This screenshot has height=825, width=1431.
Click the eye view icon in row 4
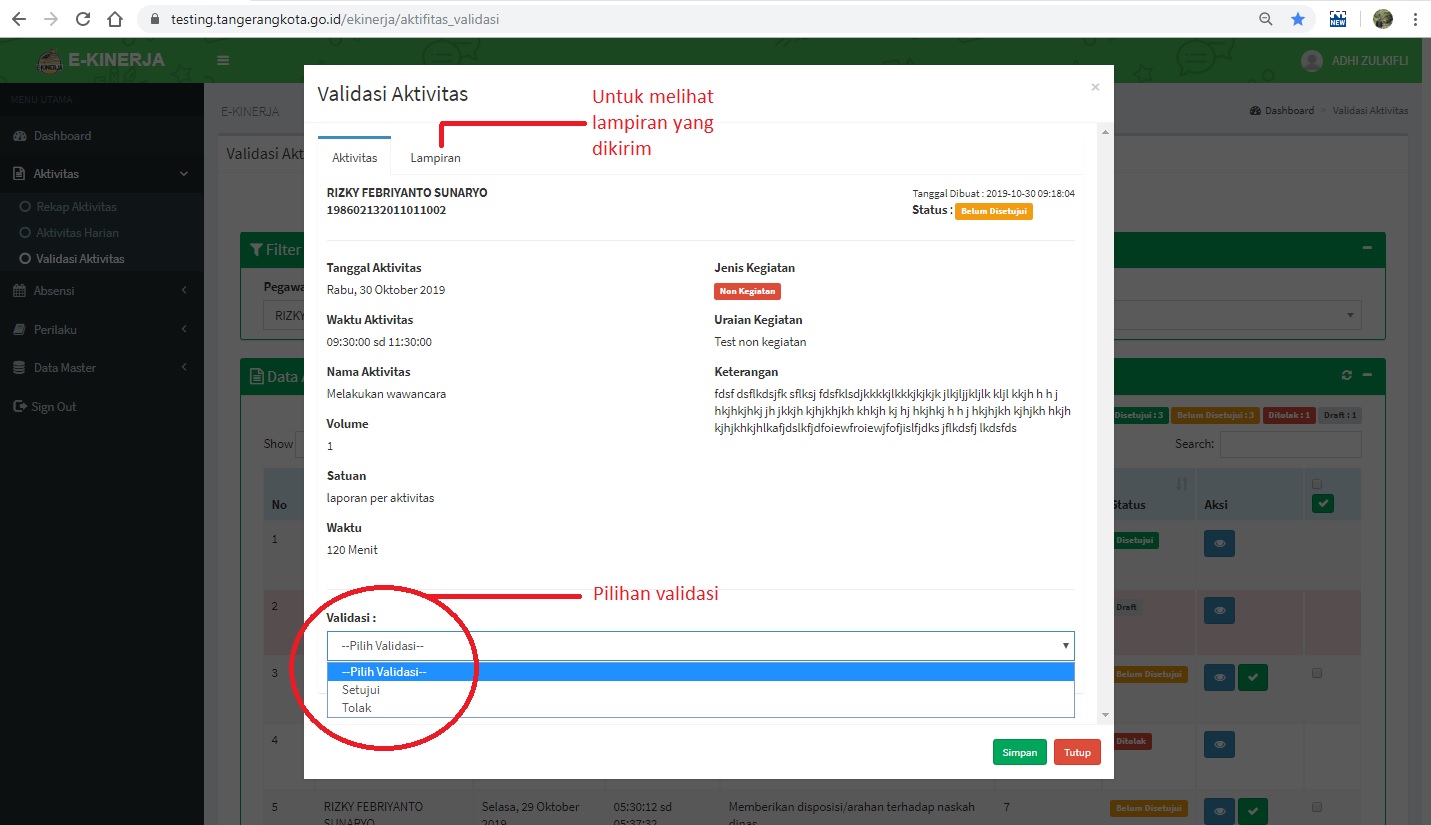[x=1219, y=744]
